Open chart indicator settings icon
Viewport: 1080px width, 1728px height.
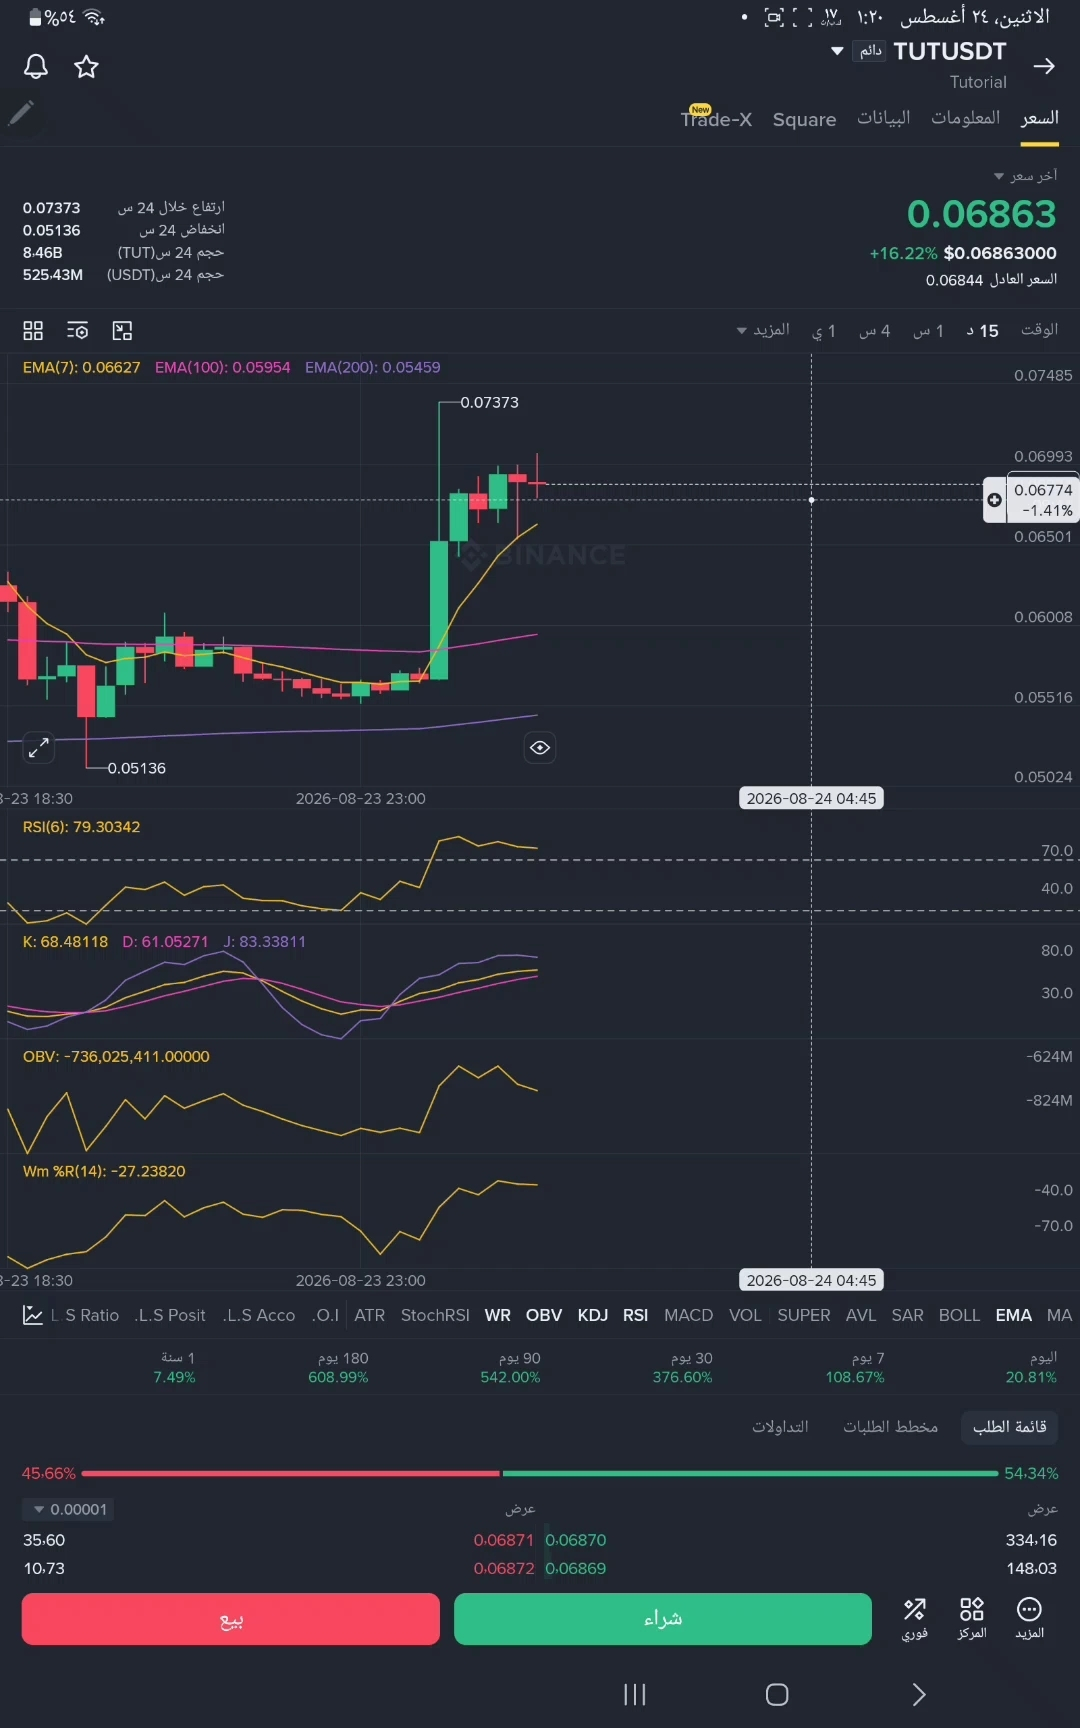click(78, 331)
